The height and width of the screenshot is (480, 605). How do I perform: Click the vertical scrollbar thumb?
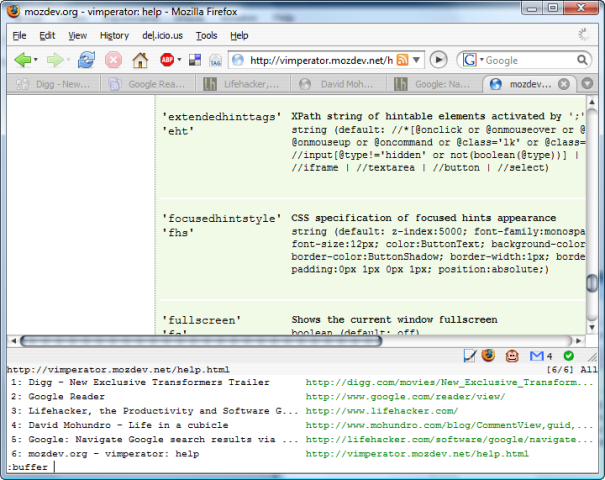[592, 283]
